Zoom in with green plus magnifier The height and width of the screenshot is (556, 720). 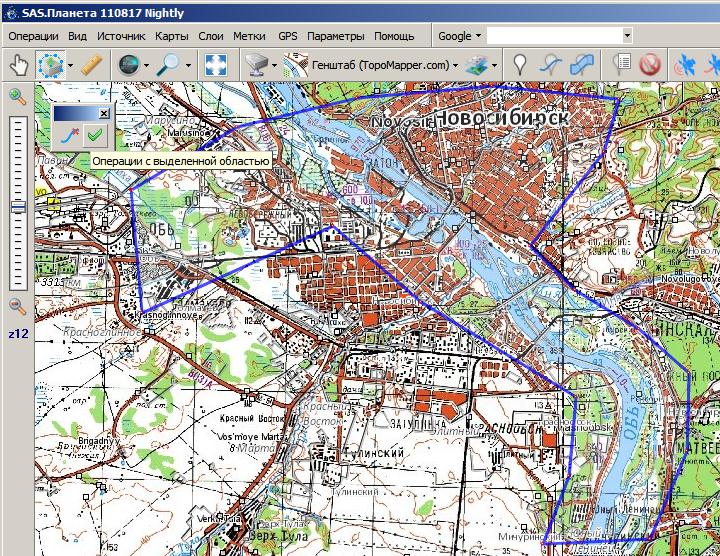point(17,96)
